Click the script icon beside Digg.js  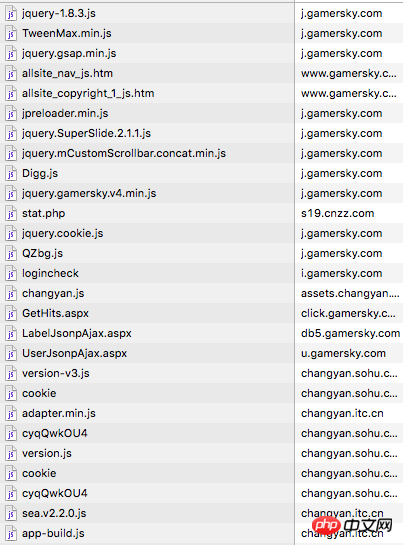tap(11, 174)
